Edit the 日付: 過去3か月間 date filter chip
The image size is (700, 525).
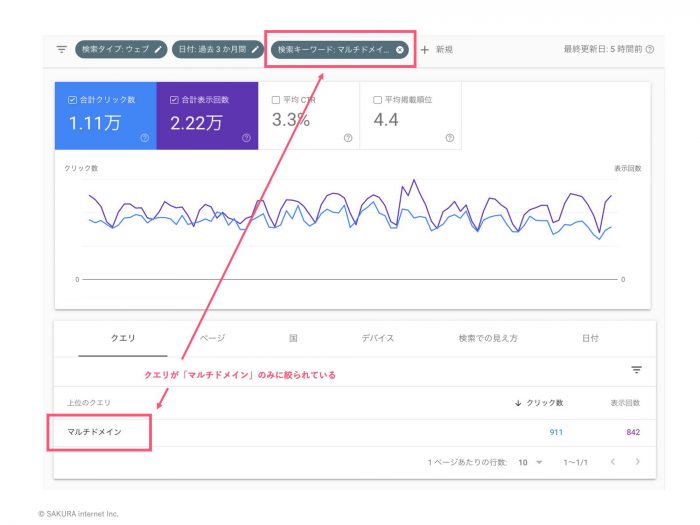click(x=218, y=49)
